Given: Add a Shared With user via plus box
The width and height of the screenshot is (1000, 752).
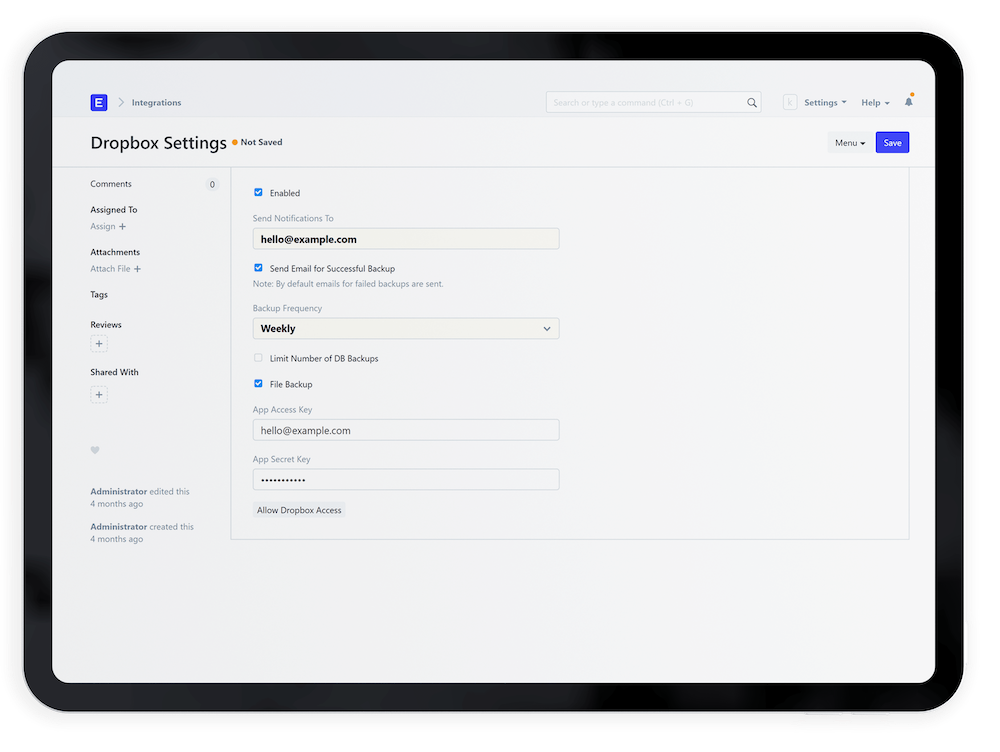Looking at the screenshot, I should tap(99, 395).
